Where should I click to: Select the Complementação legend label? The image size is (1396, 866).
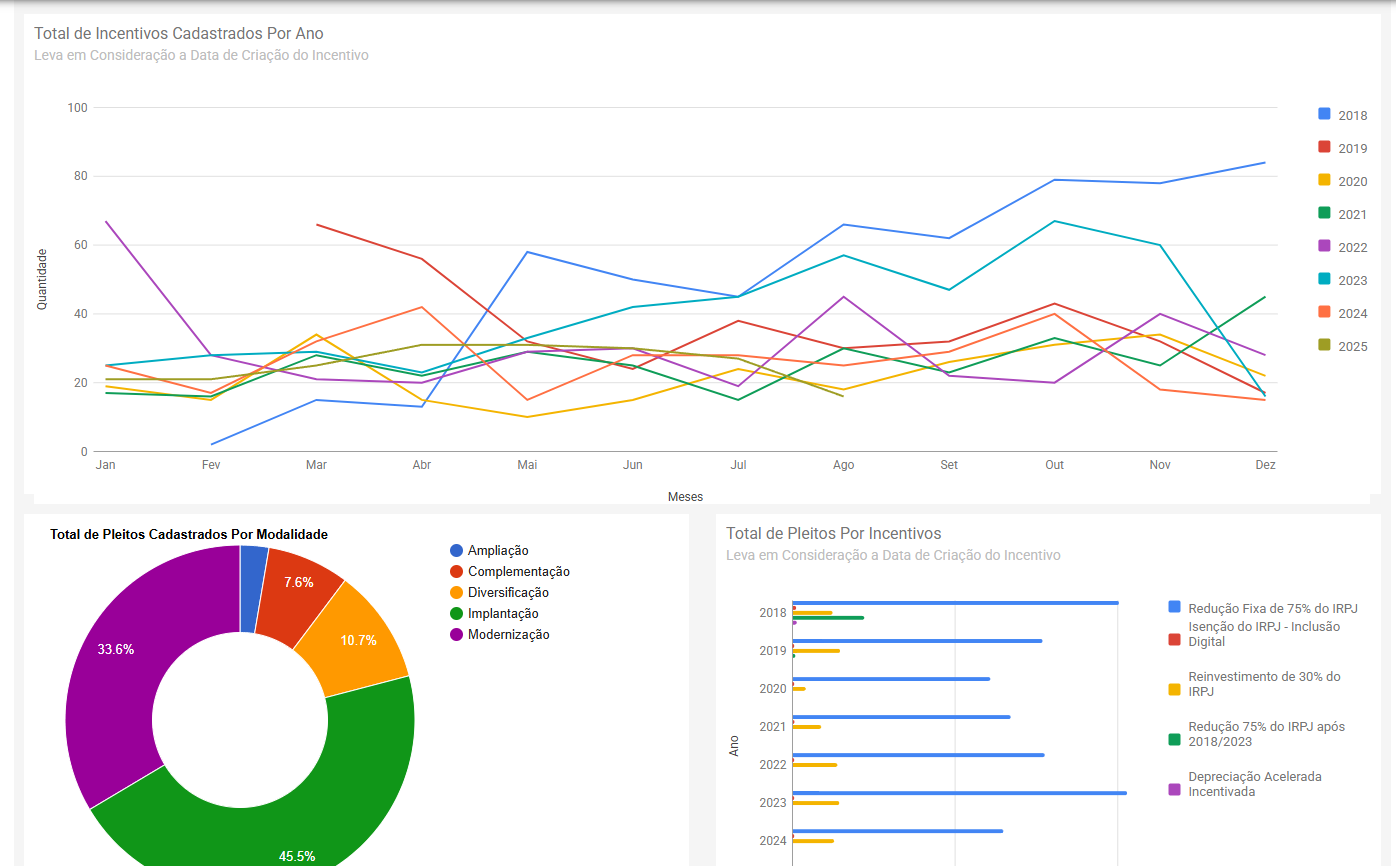click(x=518, y=572)
